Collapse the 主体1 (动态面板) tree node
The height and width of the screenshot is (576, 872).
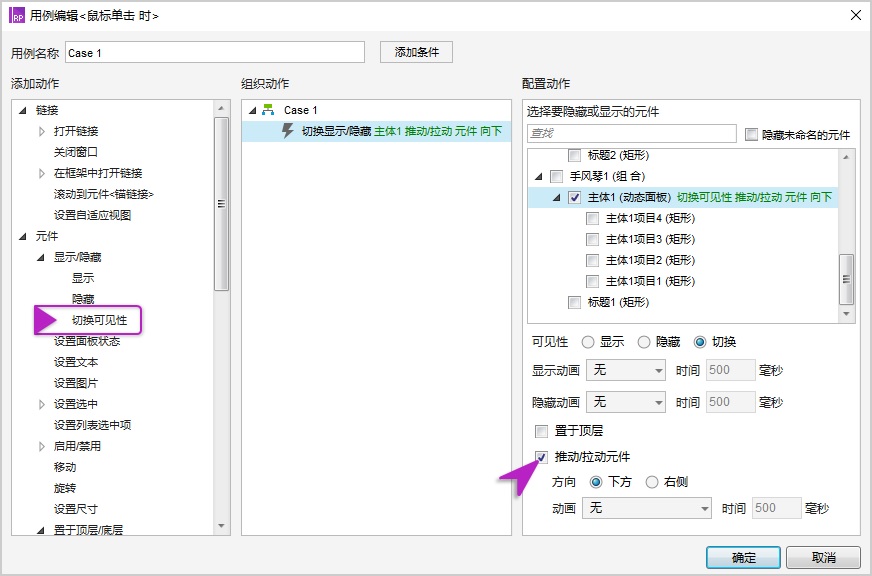pos(556,197)
